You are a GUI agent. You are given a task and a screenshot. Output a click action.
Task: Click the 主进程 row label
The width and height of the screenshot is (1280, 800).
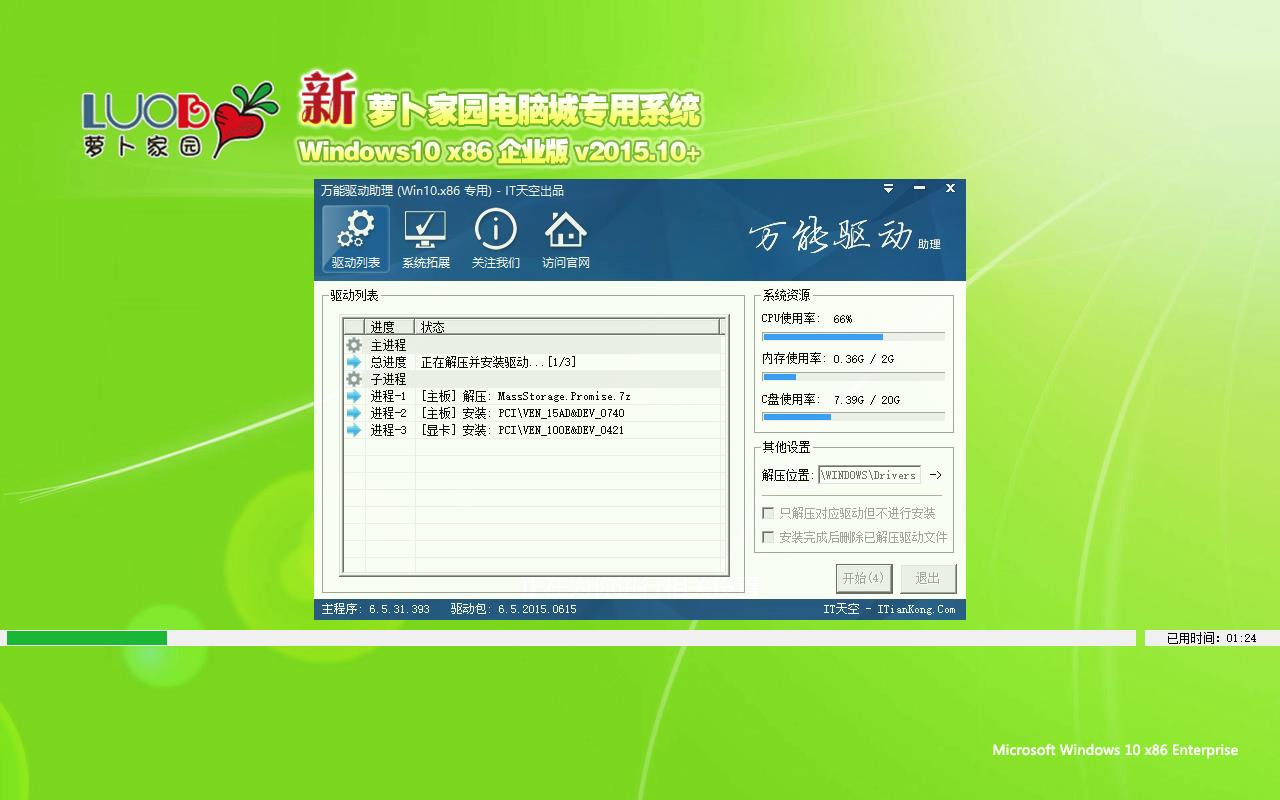[388, 345]
